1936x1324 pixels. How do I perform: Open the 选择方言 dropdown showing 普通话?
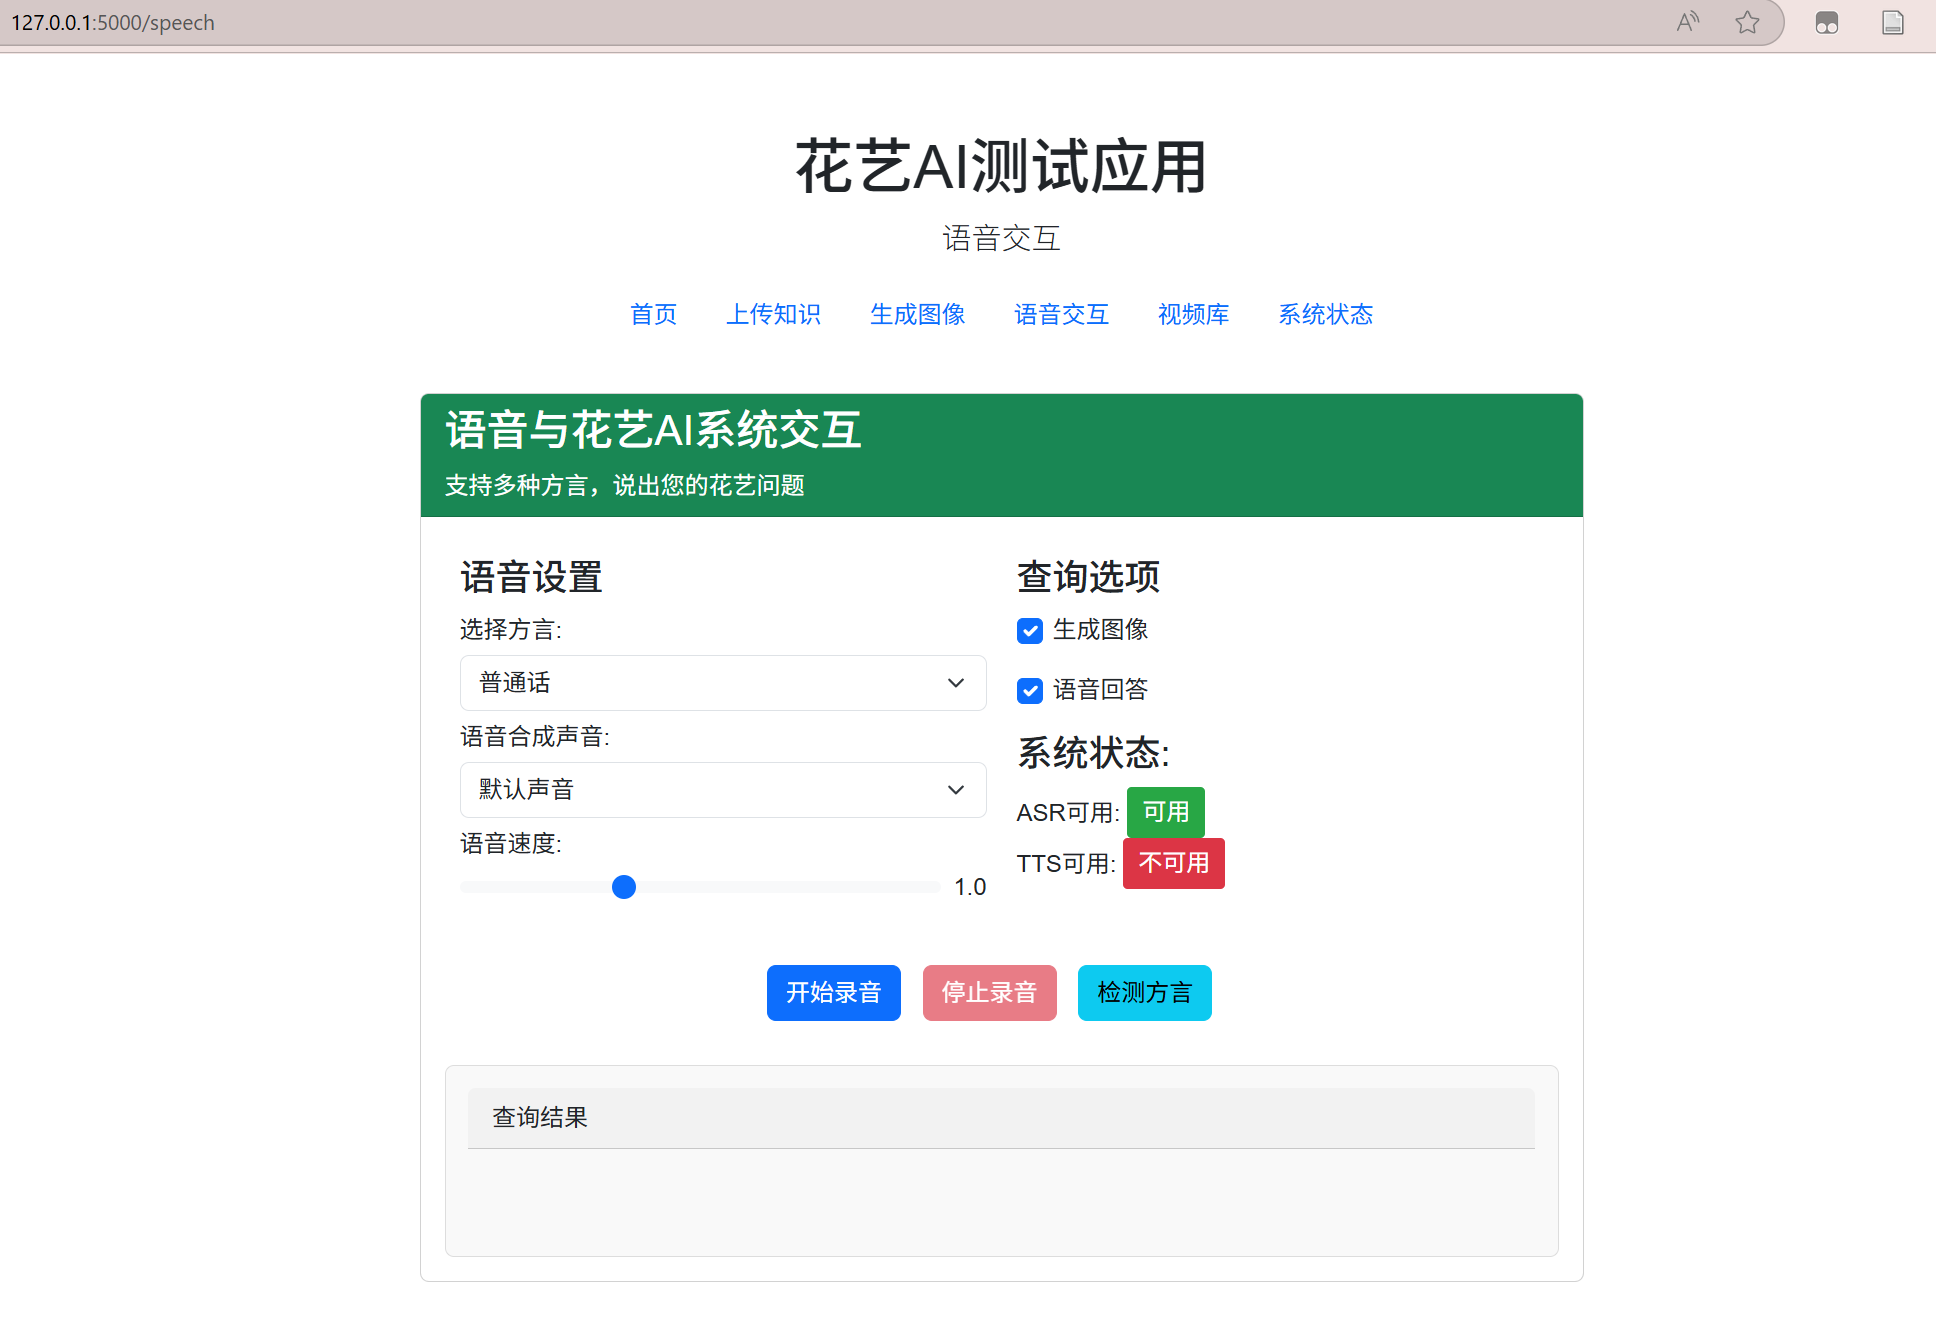(x=722, y=683)
